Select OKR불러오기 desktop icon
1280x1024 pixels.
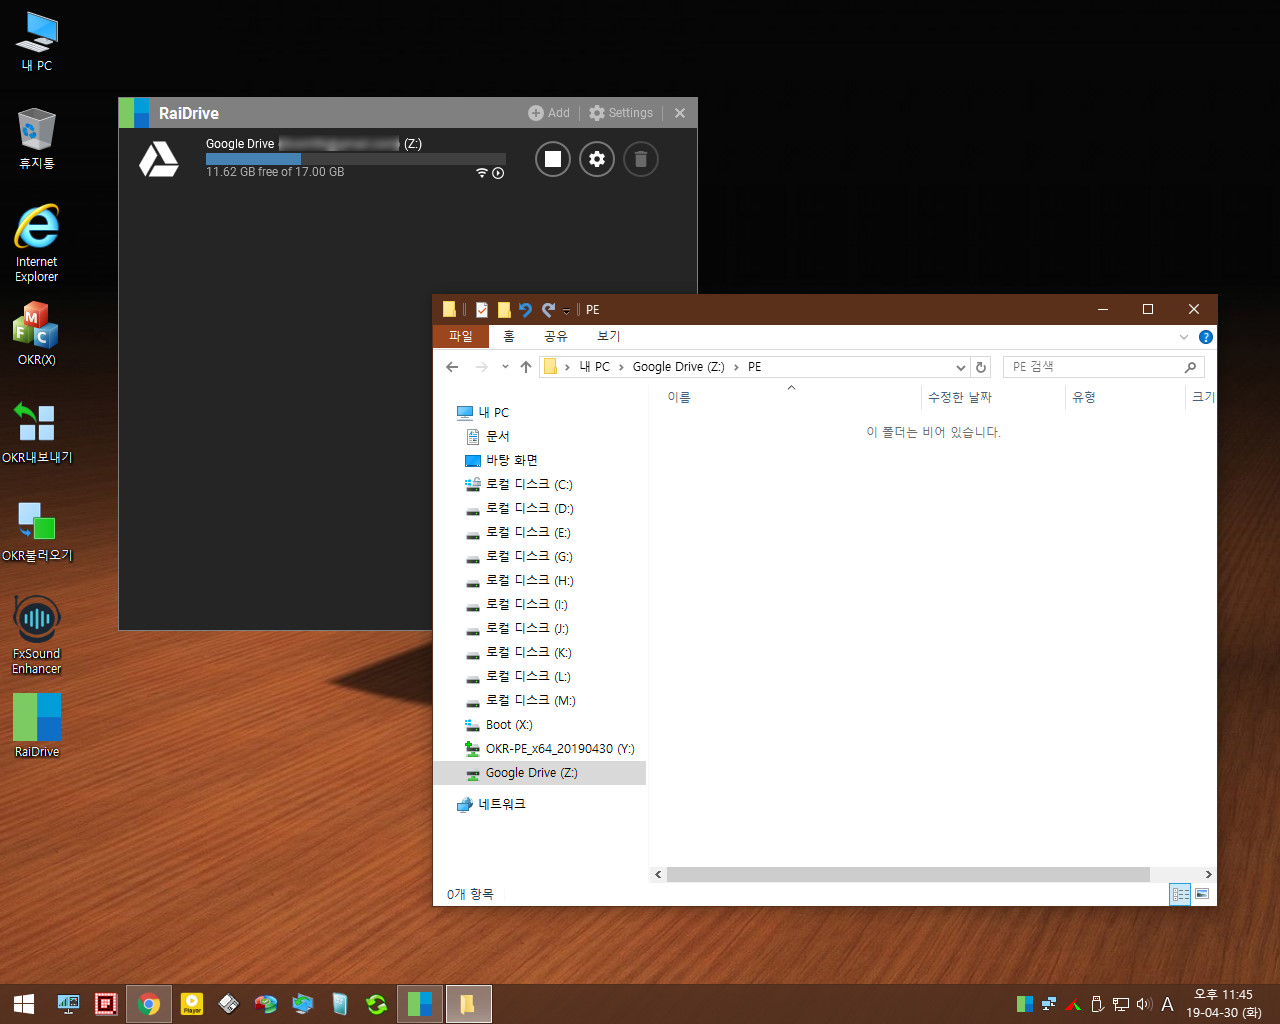tap(37, 530)
